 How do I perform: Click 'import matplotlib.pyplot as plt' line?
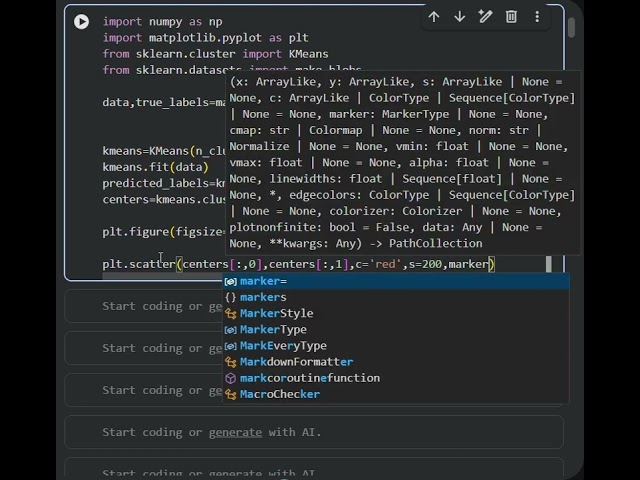205,38
